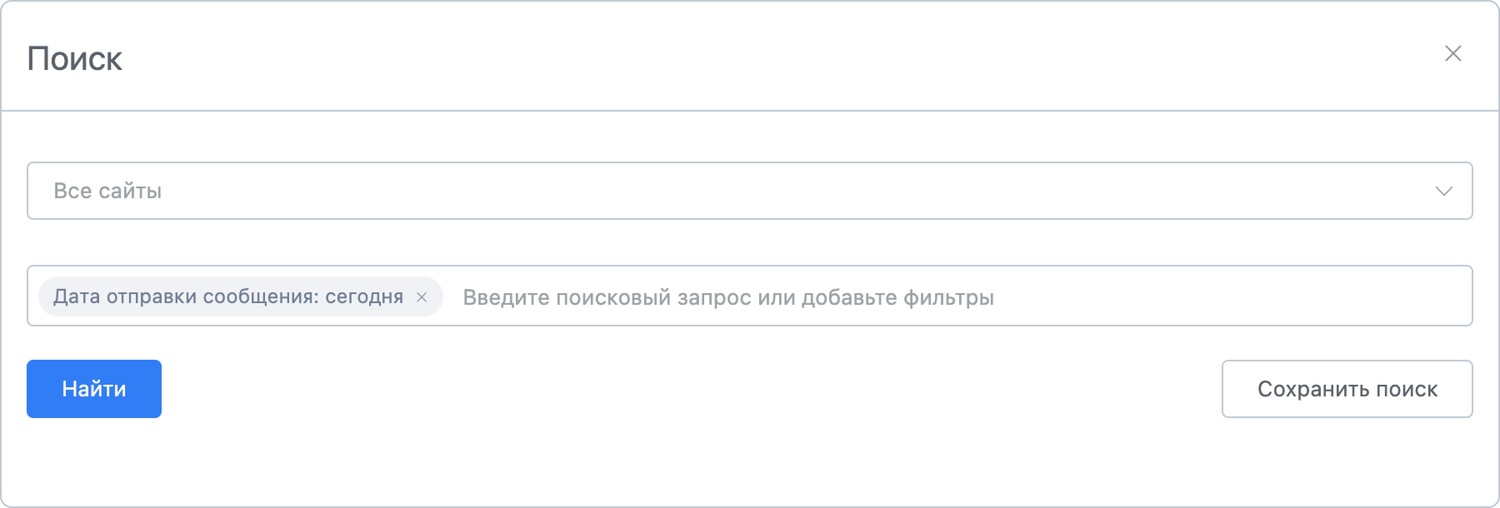
Task: Delete the сегодня date filter via its x
Action: (x=422, y=297)
